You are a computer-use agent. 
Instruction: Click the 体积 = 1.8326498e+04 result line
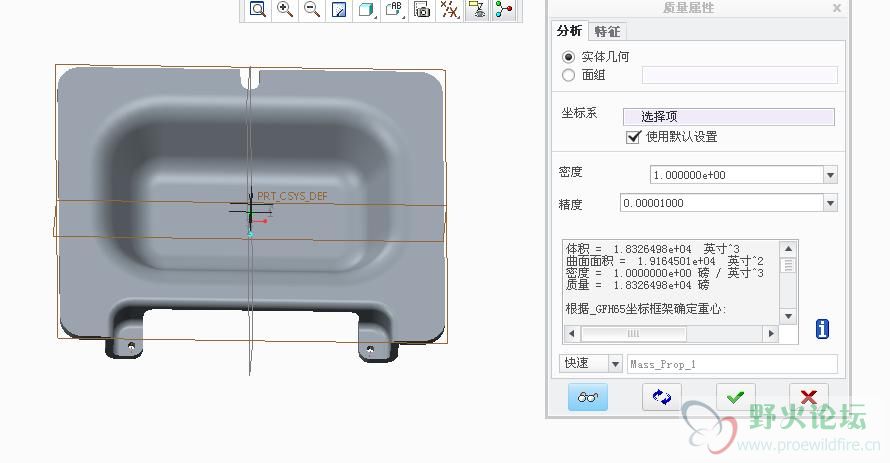pyautogui.click(x=653, y=249)
